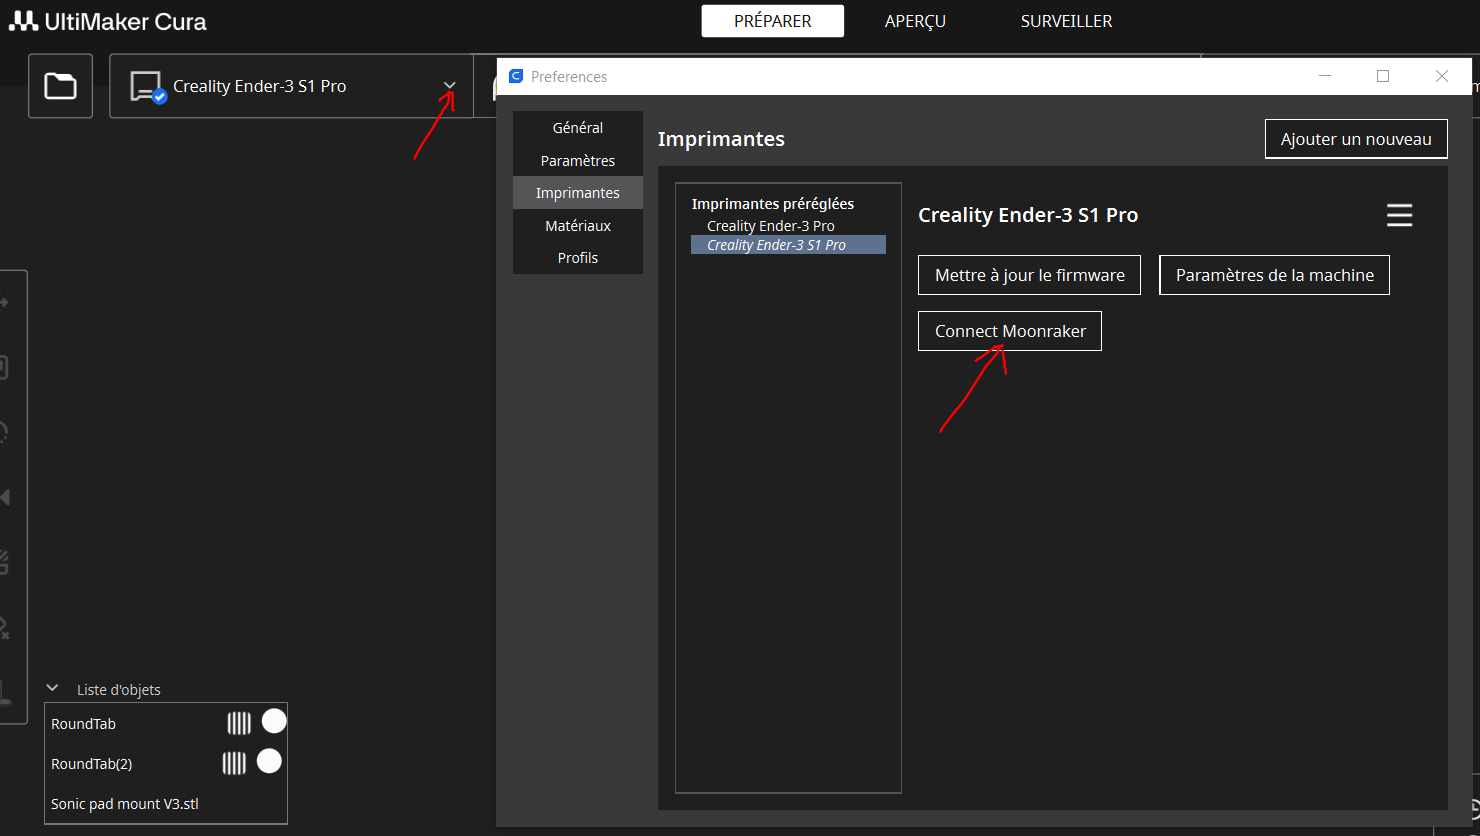Click the Imprimantes préréglées heading
The width and height of the screenshot is (1480, 836).
pyautogui.click(x=773, y=204)
